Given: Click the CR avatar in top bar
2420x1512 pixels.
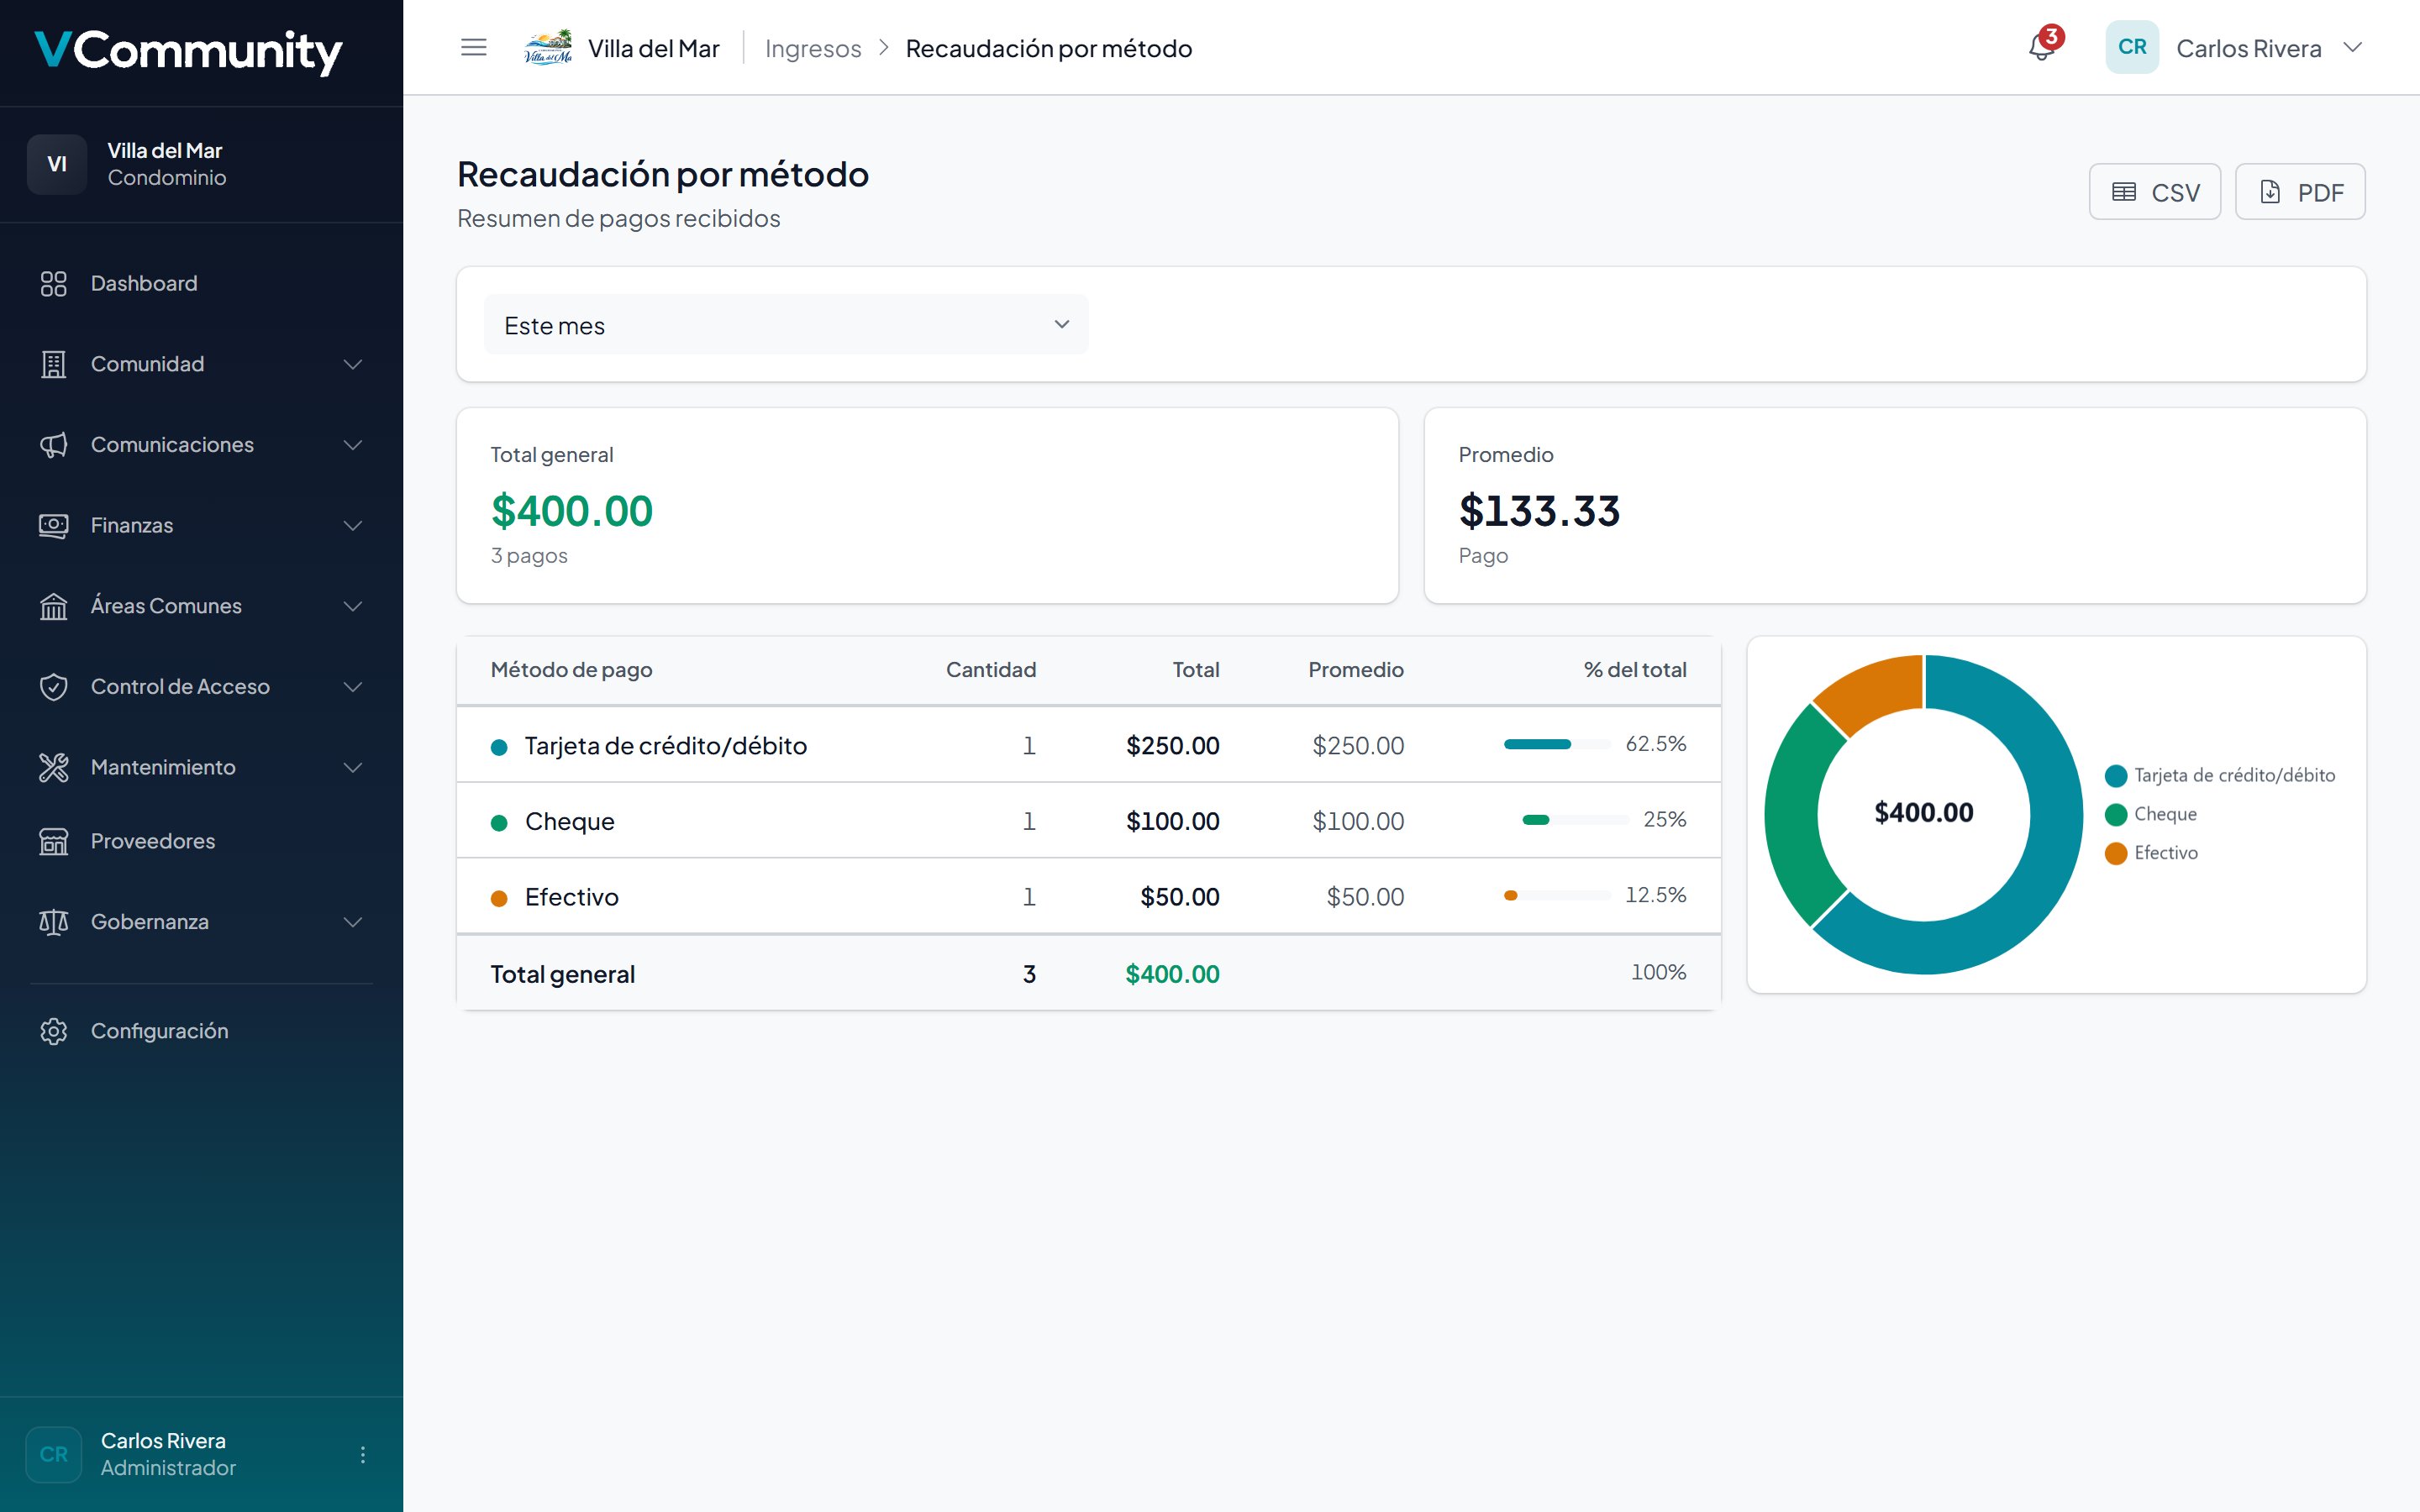Looking at the screenshot, I should [x=2132, y=47].
